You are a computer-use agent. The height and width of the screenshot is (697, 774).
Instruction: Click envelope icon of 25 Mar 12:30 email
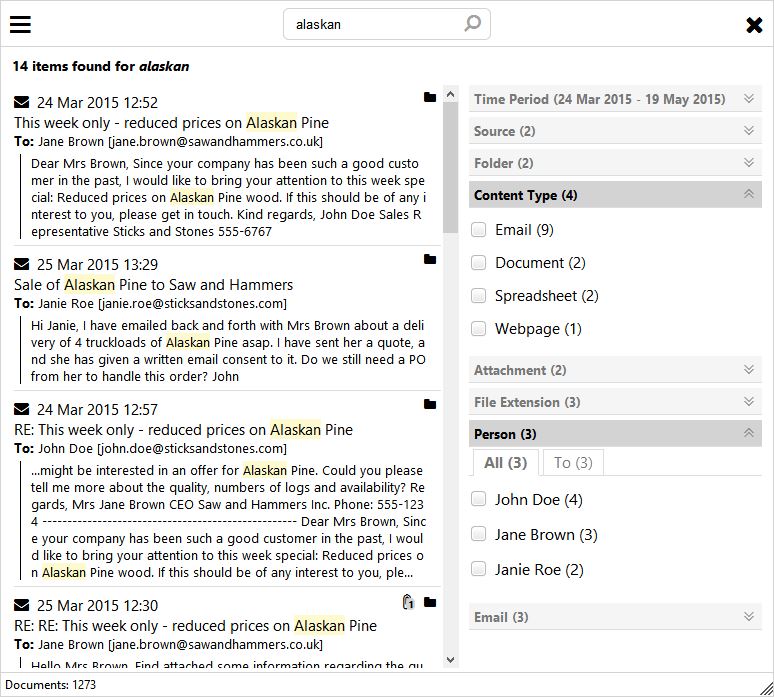coord(22,605)
